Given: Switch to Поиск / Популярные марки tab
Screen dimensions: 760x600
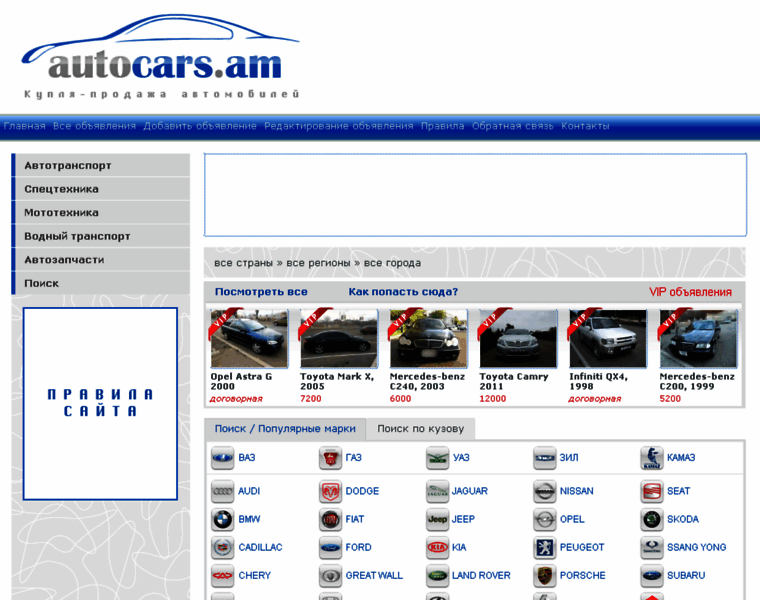Looking at the screenshot, I should pos(285,429).
